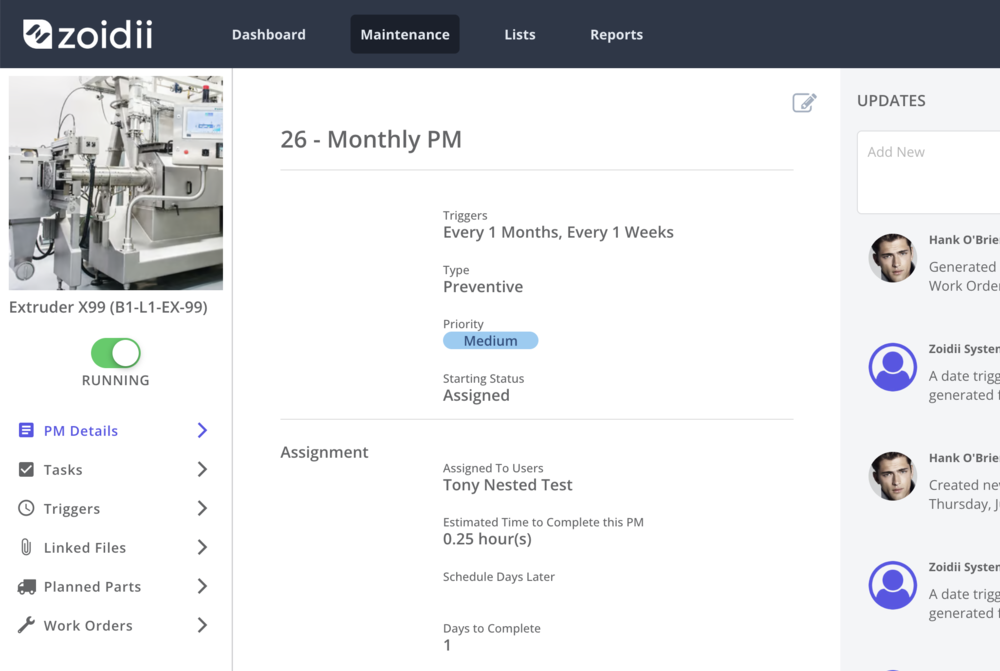This screenshot has height=671, width=1000.
Task: Expand the Planned Parts chevron
Action: (x=202, y=586)
